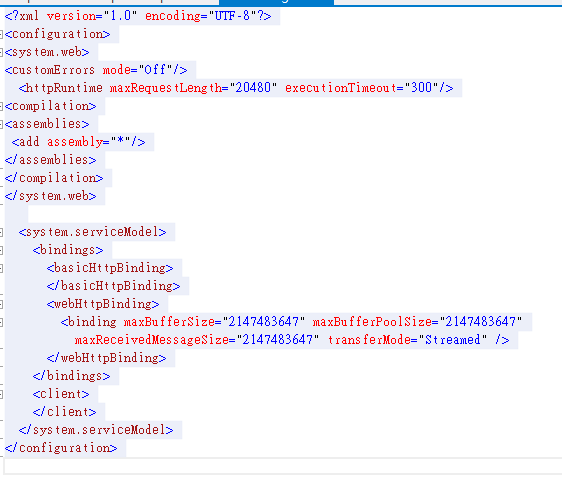Click the maxReceivedMessageSize attribute name
The width and height of the screenshot is (562, 486).
point(152,340)
